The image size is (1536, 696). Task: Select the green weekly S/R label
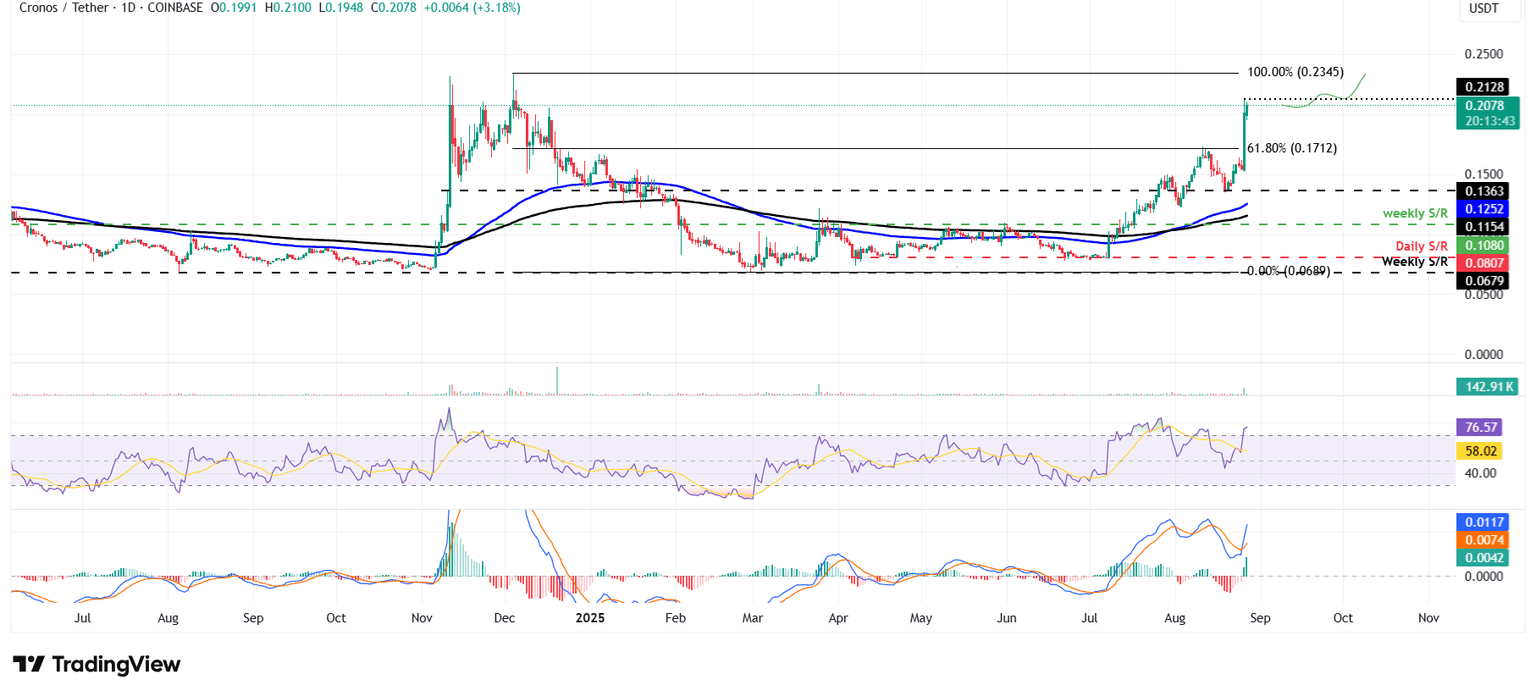coord(1415,213)
